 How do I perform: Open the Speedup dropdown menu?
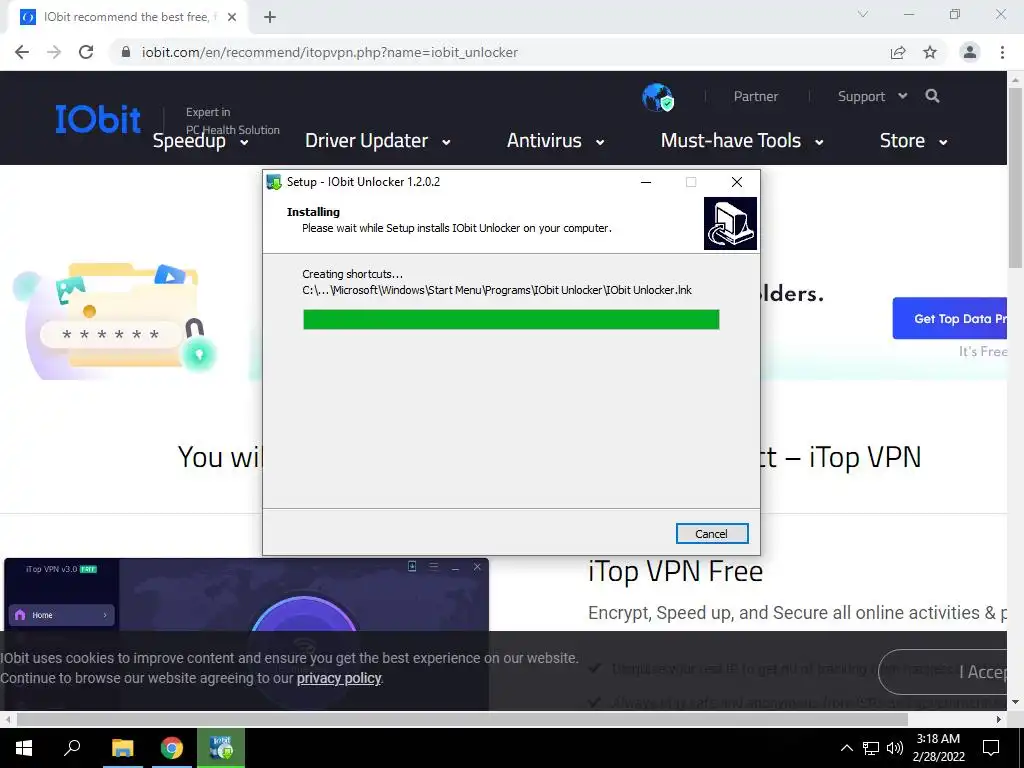pos(200,141)
